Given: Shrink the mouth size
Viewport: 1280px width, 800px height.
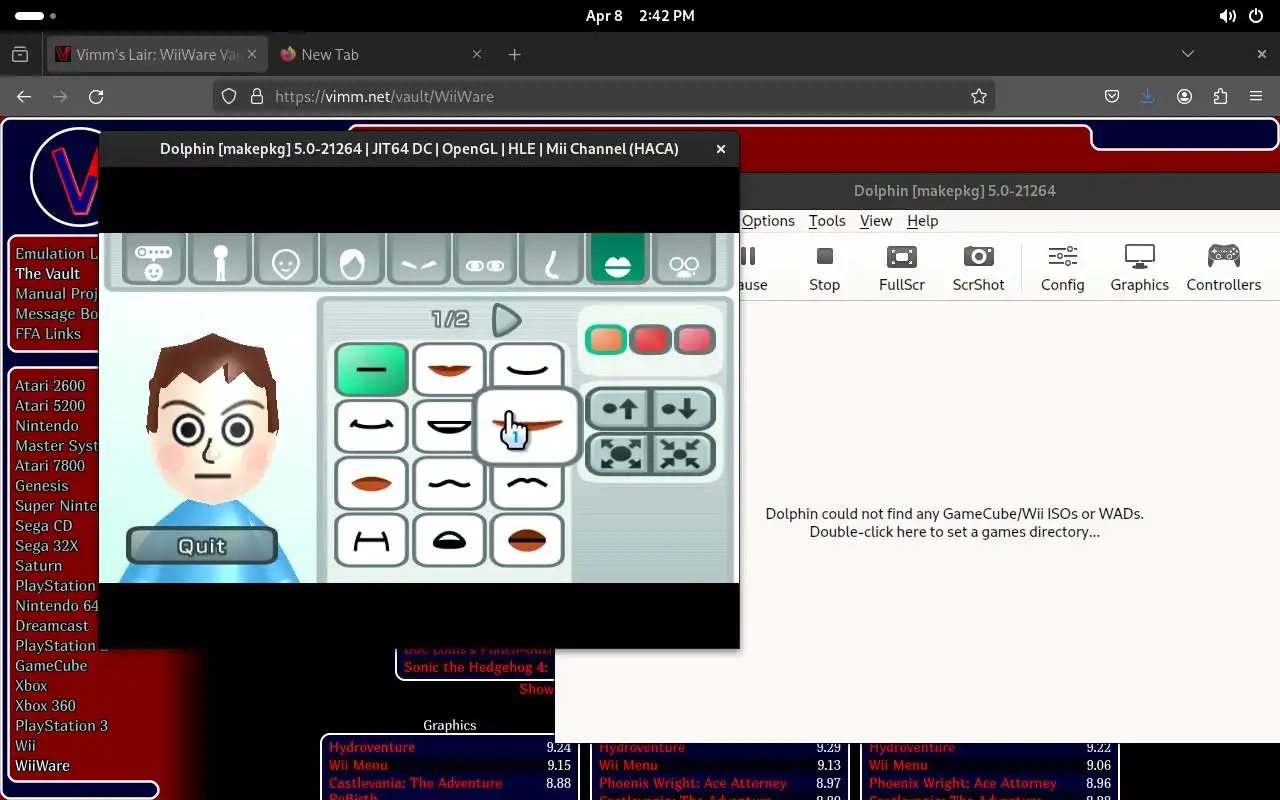Looking at the screenshot, I should [x=683, y=454].
